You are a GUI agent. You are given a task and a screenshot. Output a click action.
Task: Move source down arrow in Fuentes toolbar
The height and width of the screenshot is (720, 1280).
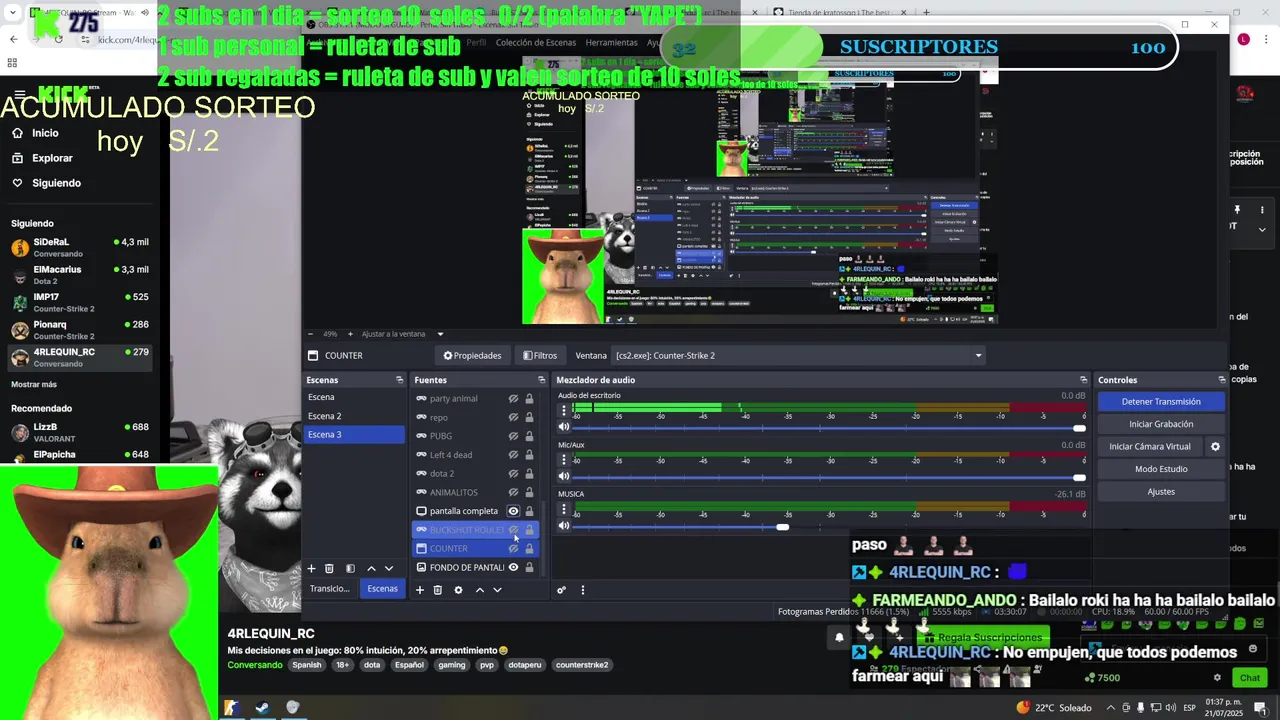click(x=497, y=590)
